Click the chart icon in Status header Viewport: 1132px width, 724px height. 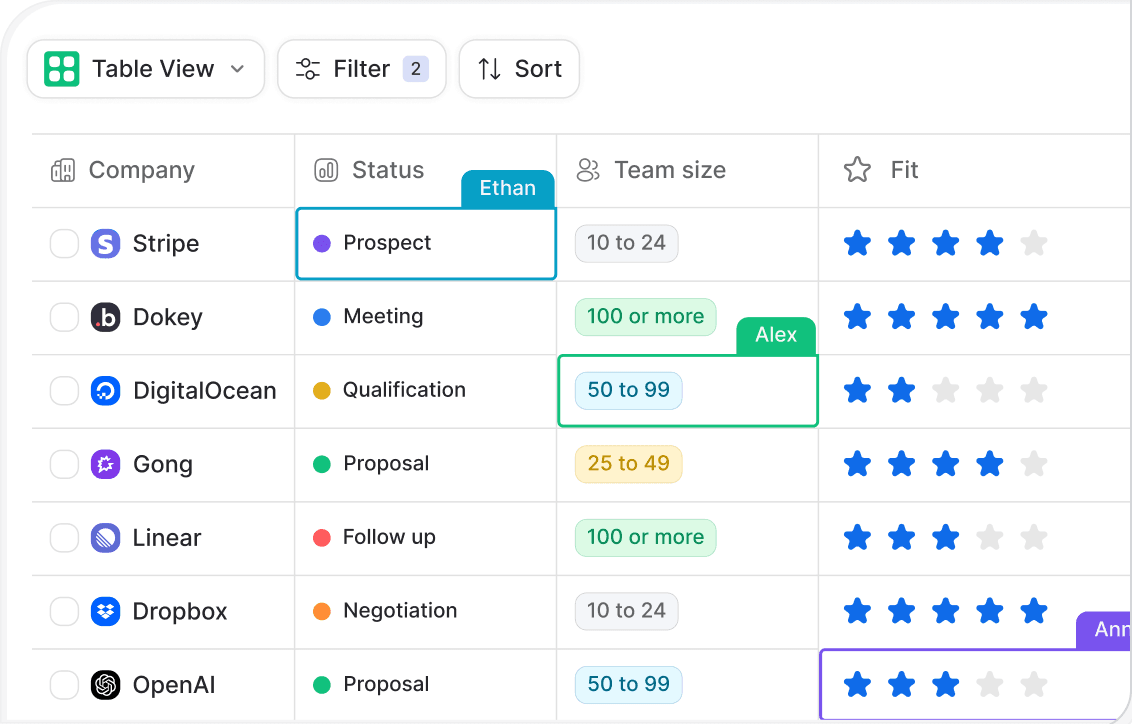pos(326,170)
